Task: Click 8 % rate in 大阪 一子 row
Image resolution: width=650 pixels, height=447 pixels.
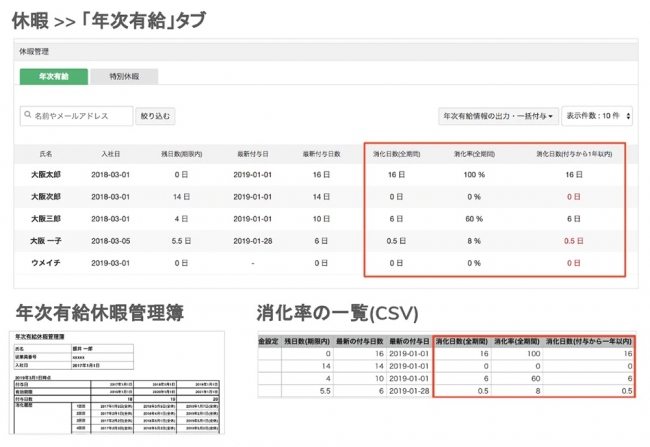Action: tap(474, 241)
